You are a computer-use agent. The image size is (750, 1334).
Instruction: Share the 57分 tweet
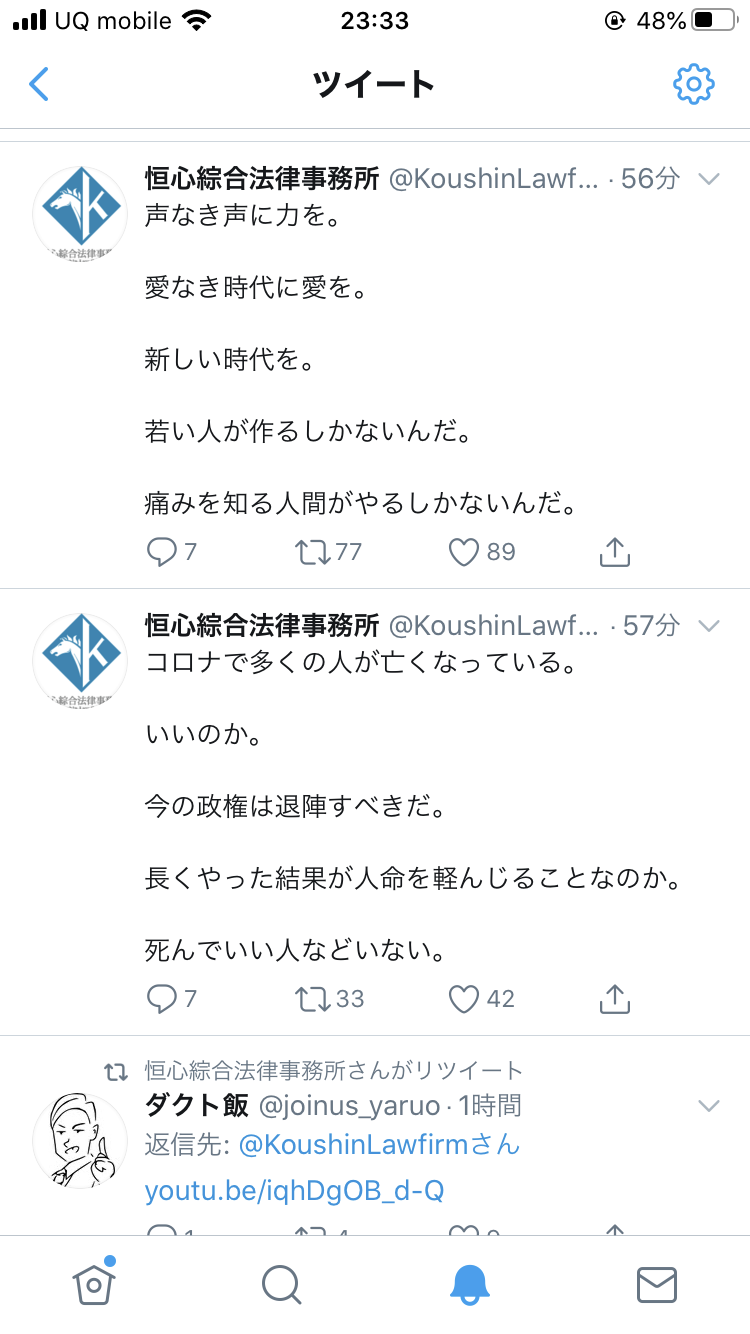pos(614,998)
